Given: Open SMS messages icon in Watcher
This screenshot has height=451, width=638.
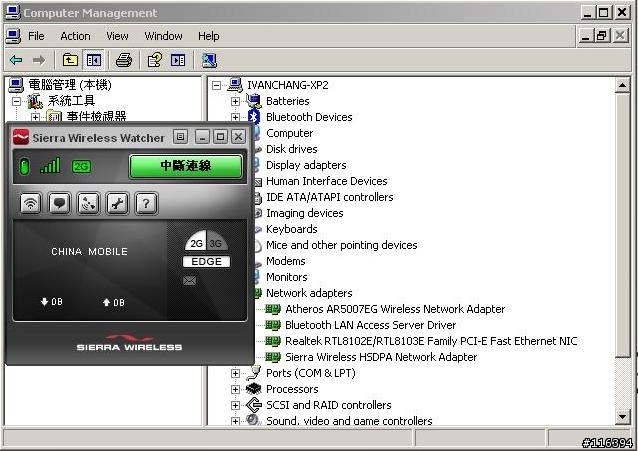Looking at the screenshot, I should click(59, 203).
